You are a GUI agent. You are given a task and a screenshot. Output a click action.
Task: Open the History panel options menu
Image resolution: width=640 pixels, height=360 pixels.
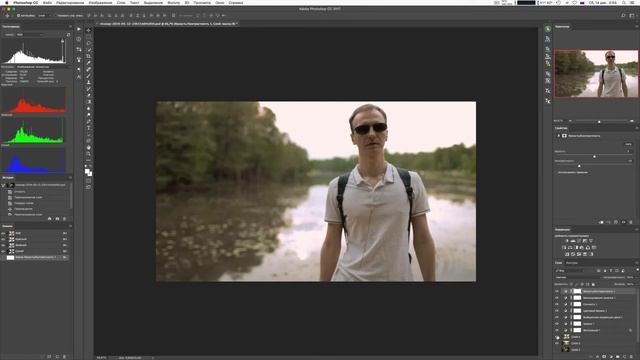(70, 178)
